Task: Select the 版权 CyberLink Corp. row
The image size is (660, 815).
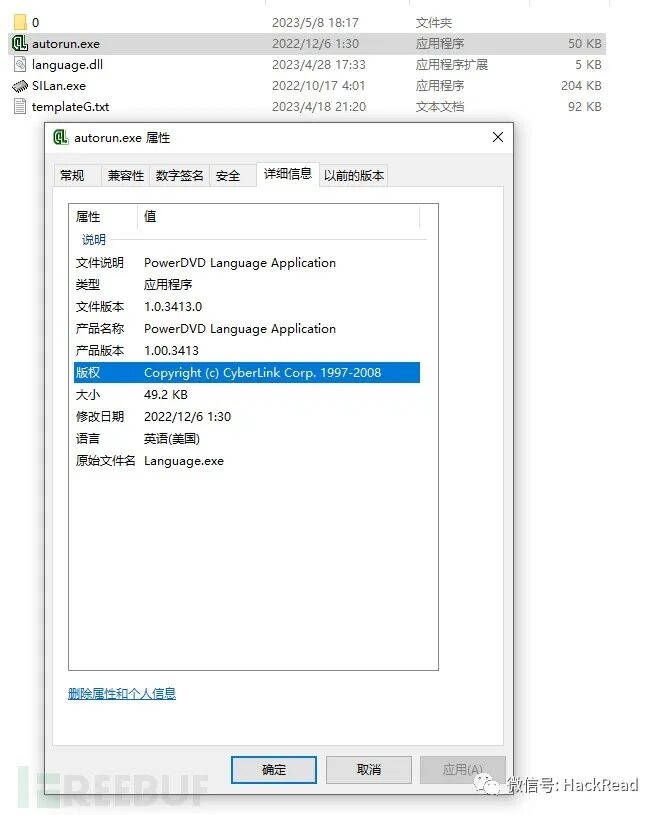Action: tap(247, 373)
